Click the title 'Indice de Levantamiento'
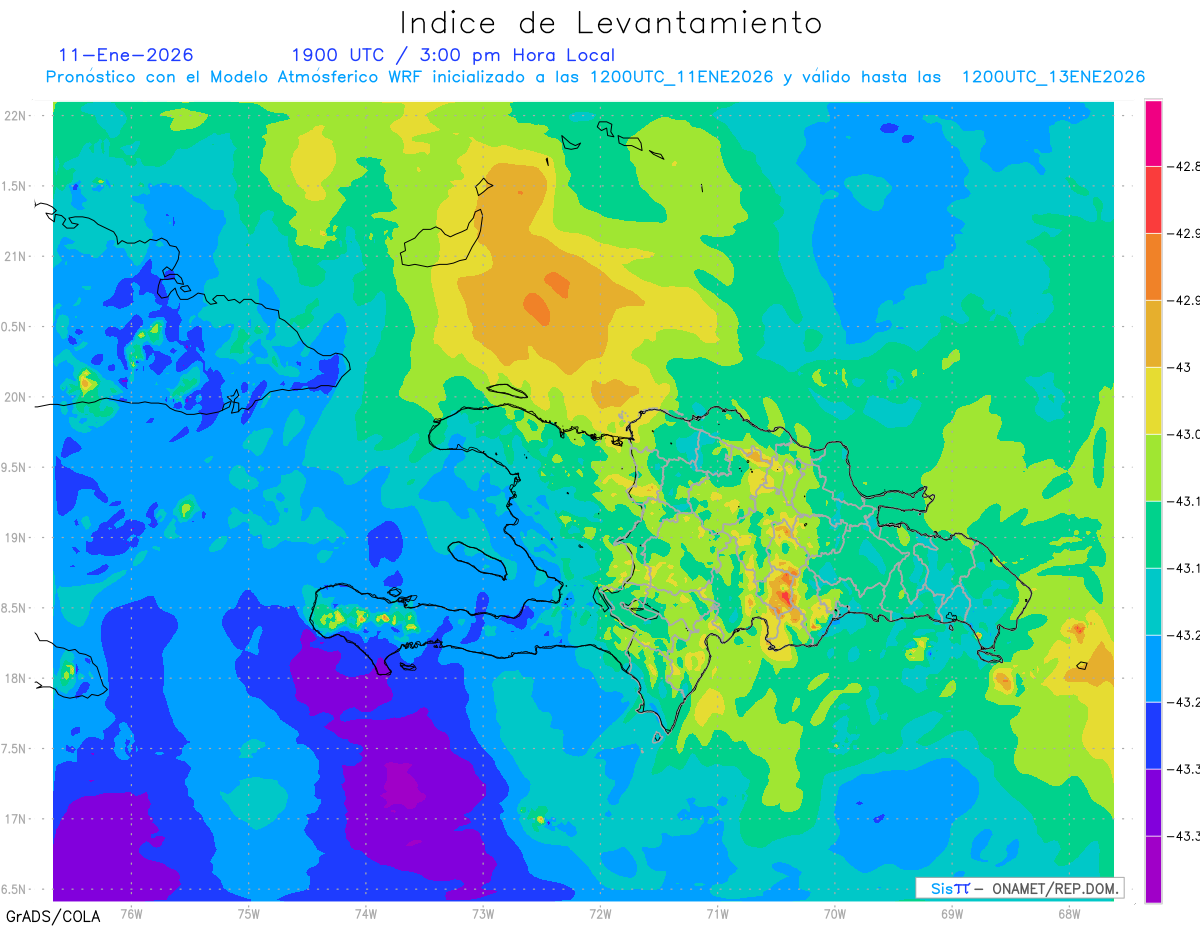Viewport: 1200px width, 927px height. point(611,23)
